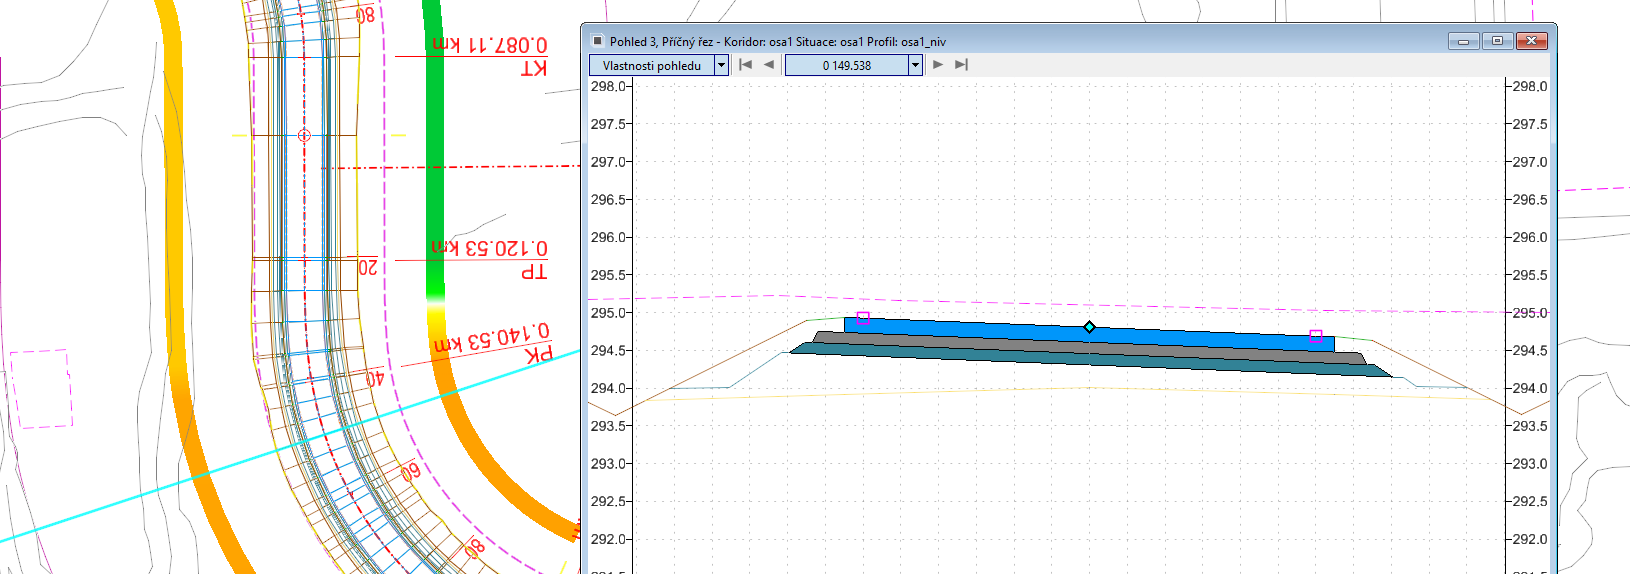
Task: Select the cyan diamond centerline marker
Action: tap(1089, 327)
